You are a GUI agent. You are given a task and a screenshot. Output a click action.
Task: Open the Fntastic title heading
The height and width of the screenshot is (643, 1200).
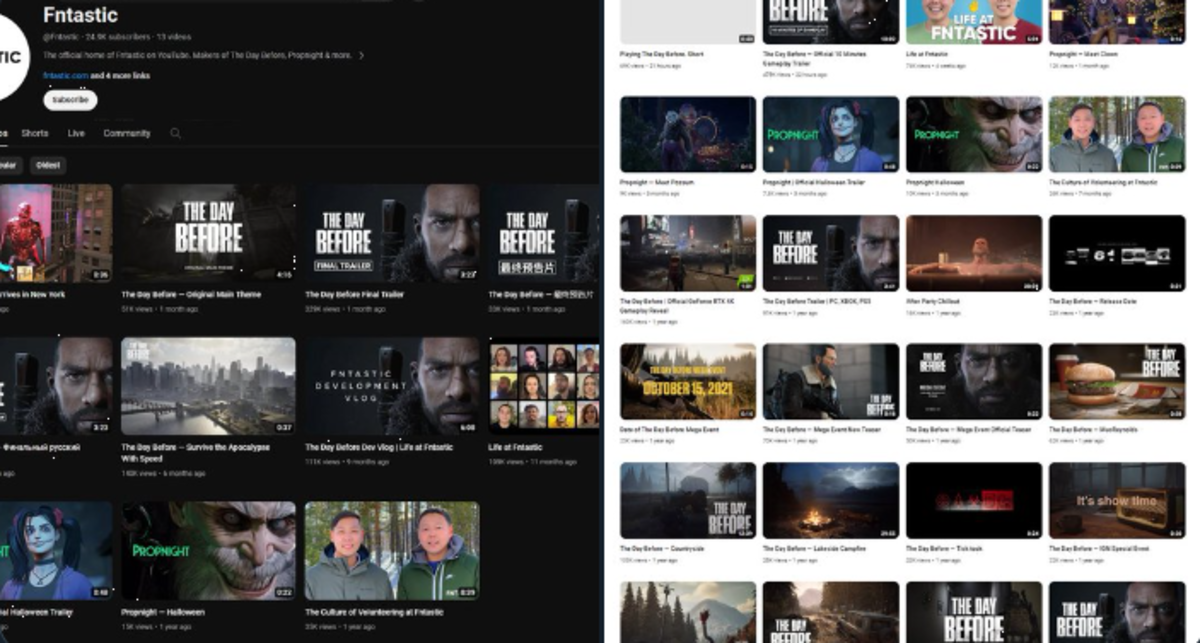80,15
